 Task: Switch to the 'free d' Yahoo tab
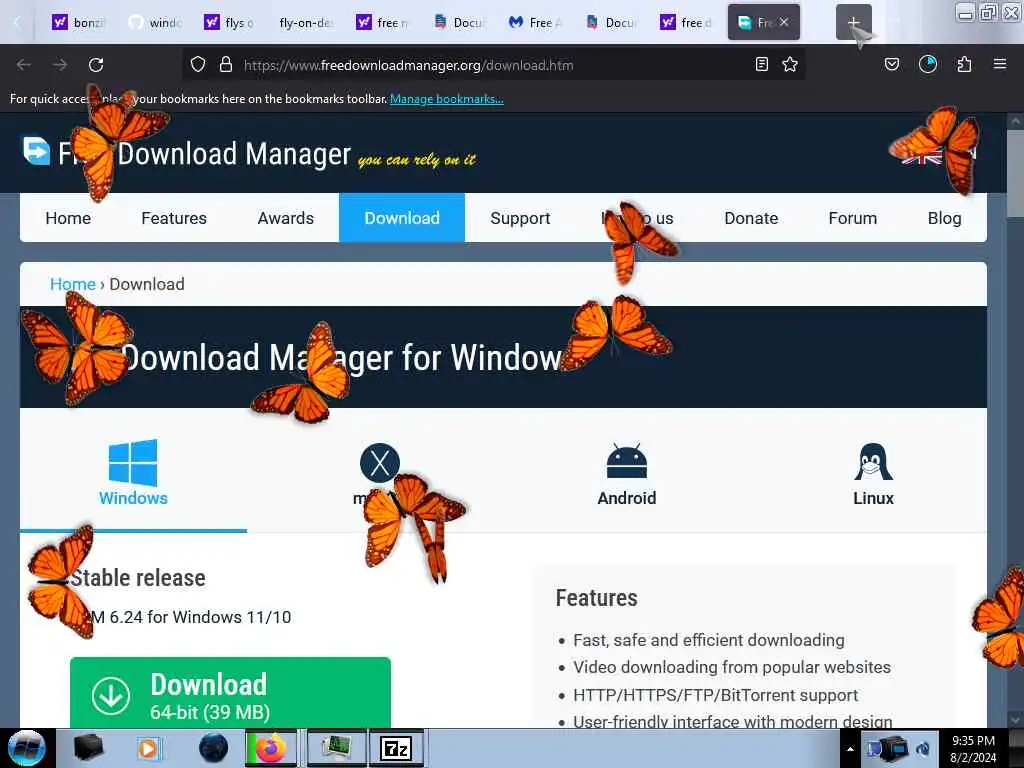[686, 22]
